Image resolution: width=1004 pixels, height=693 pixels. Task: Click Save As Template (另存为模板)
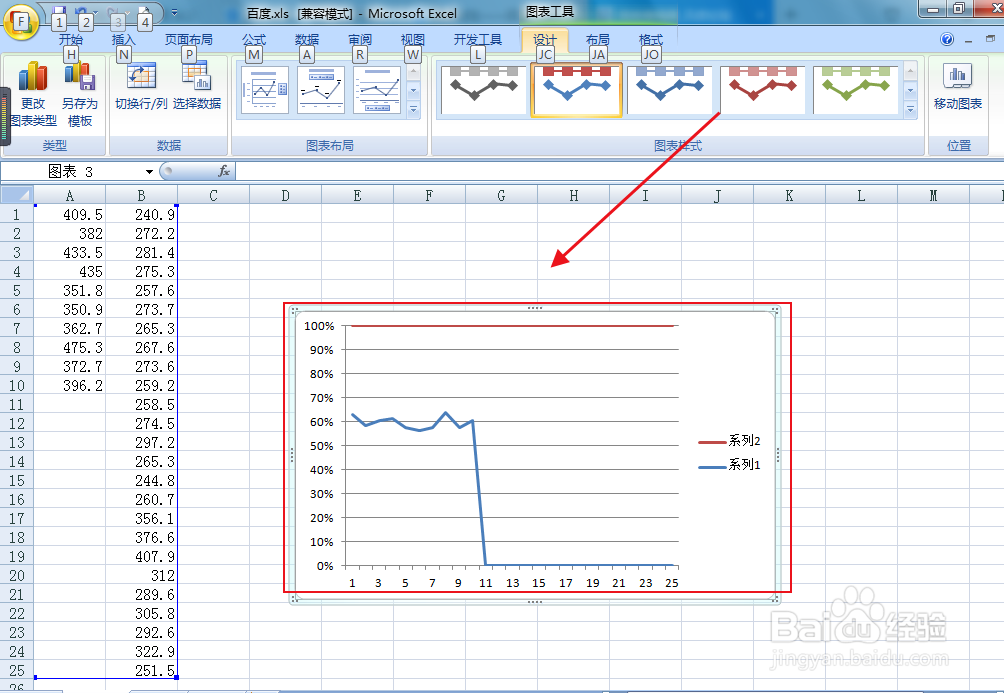tap(79, 94)
